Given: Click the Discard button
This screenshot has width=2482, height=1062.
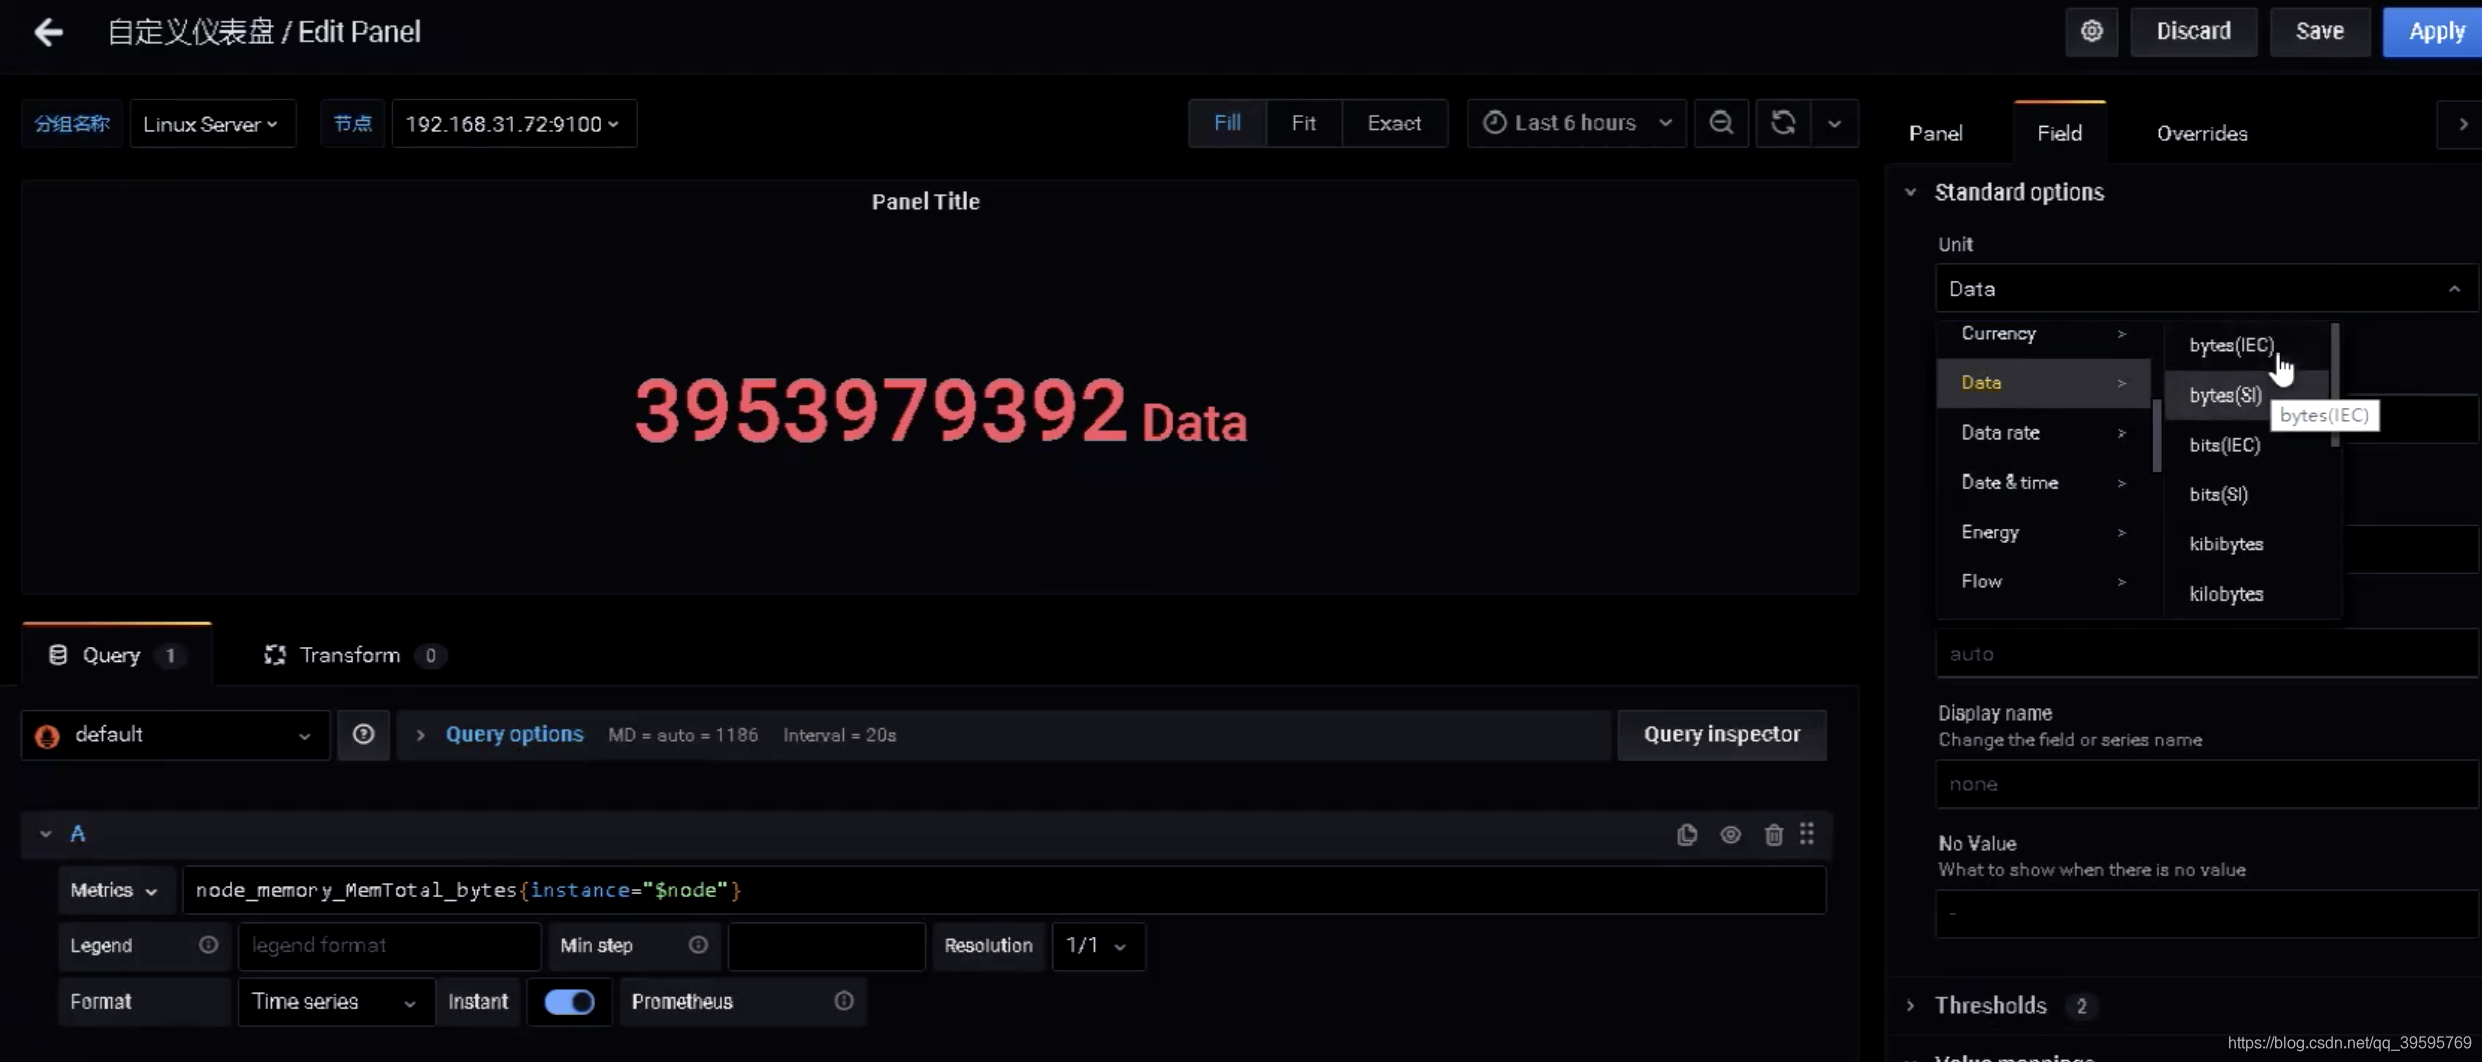Looking at the screenshot, I should [2193, 31].
